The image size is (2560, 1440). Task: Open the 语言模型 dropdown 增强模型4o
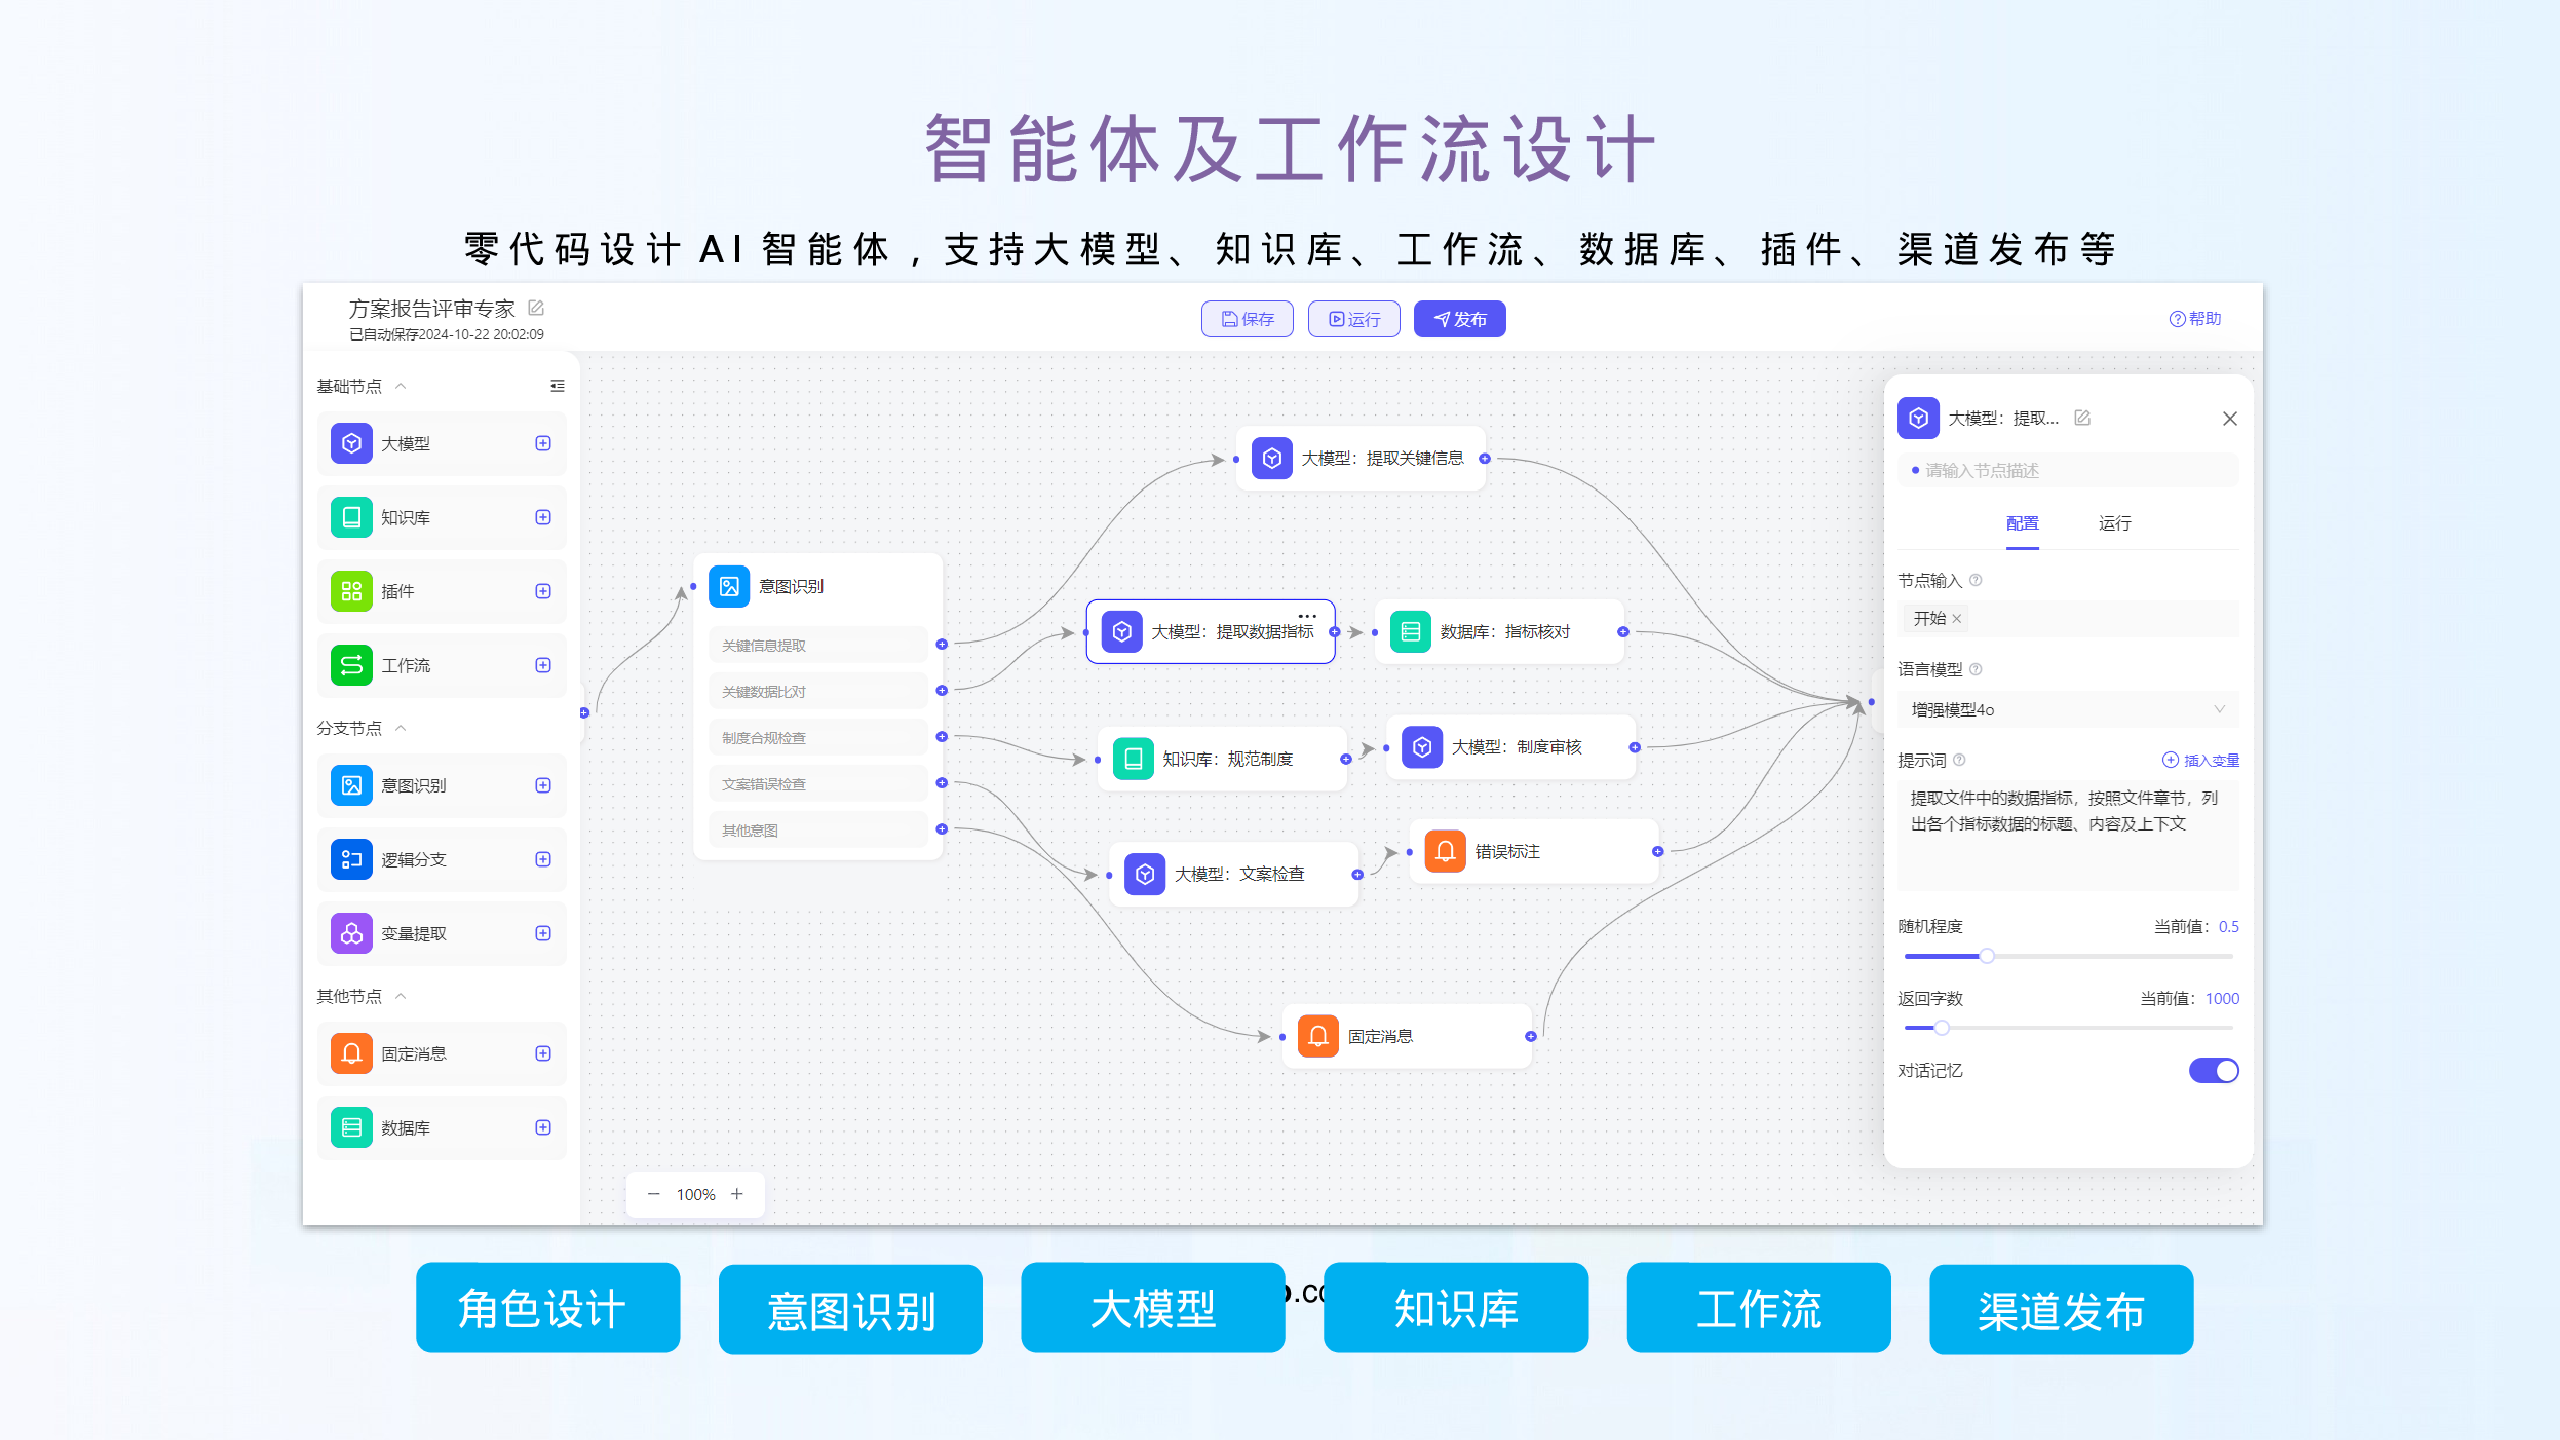(x=2067, y=709)
